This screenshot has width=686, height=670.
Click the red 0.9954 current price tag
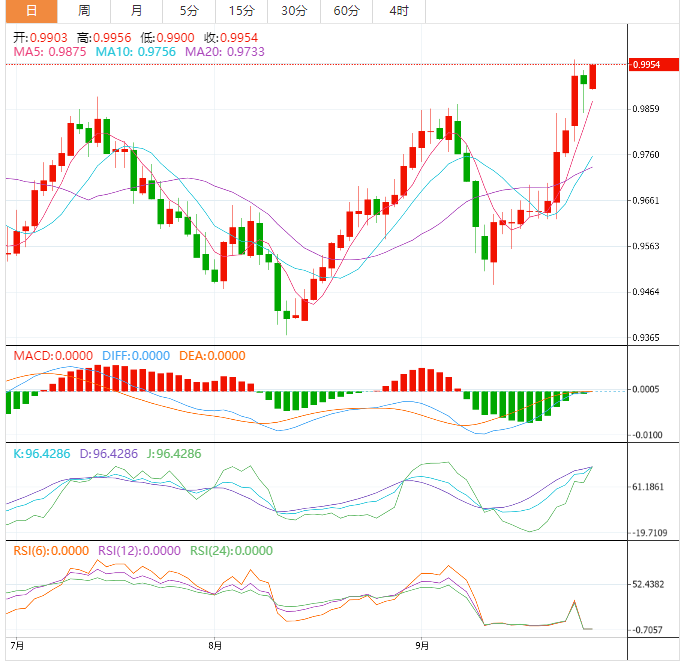(x=647, y=65)
